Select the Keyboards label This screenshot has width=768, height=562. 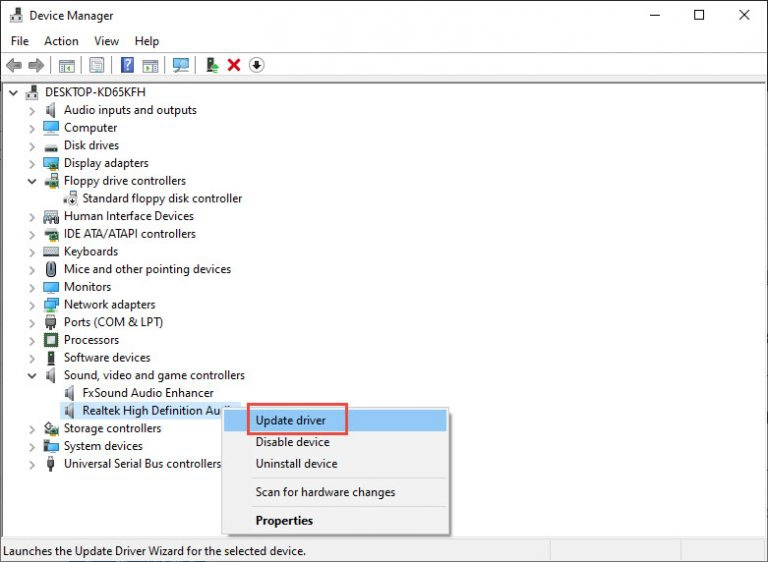[x=91, y=251]
